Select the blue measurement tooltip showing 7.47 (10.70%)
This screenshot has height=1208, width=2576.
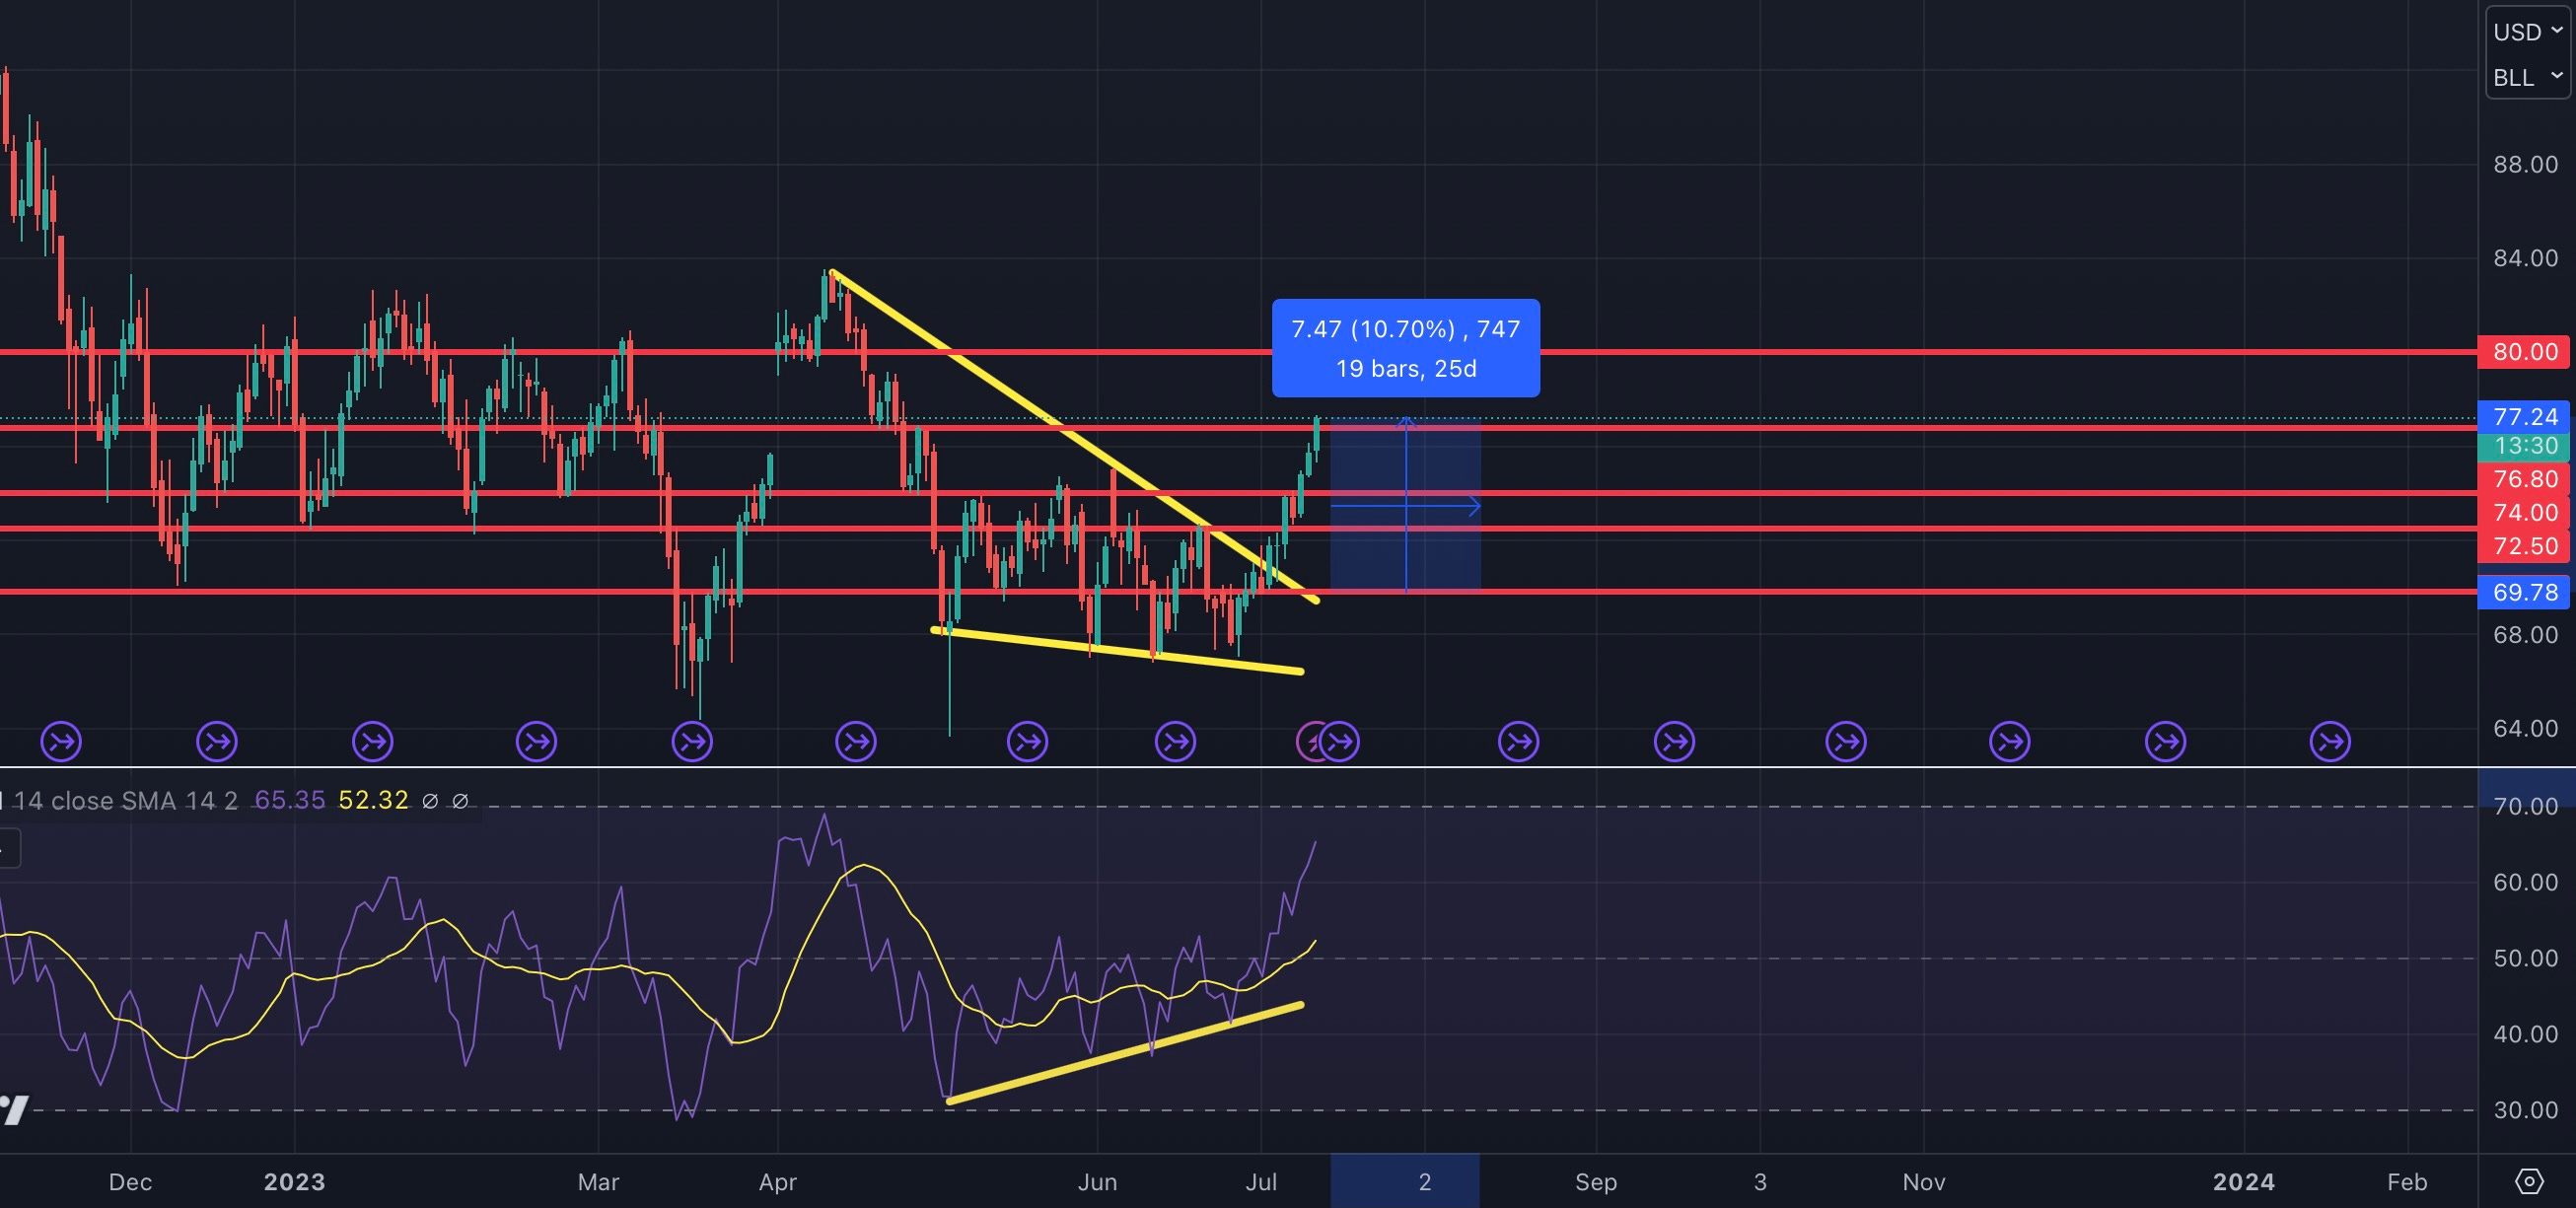[1405, 348]
